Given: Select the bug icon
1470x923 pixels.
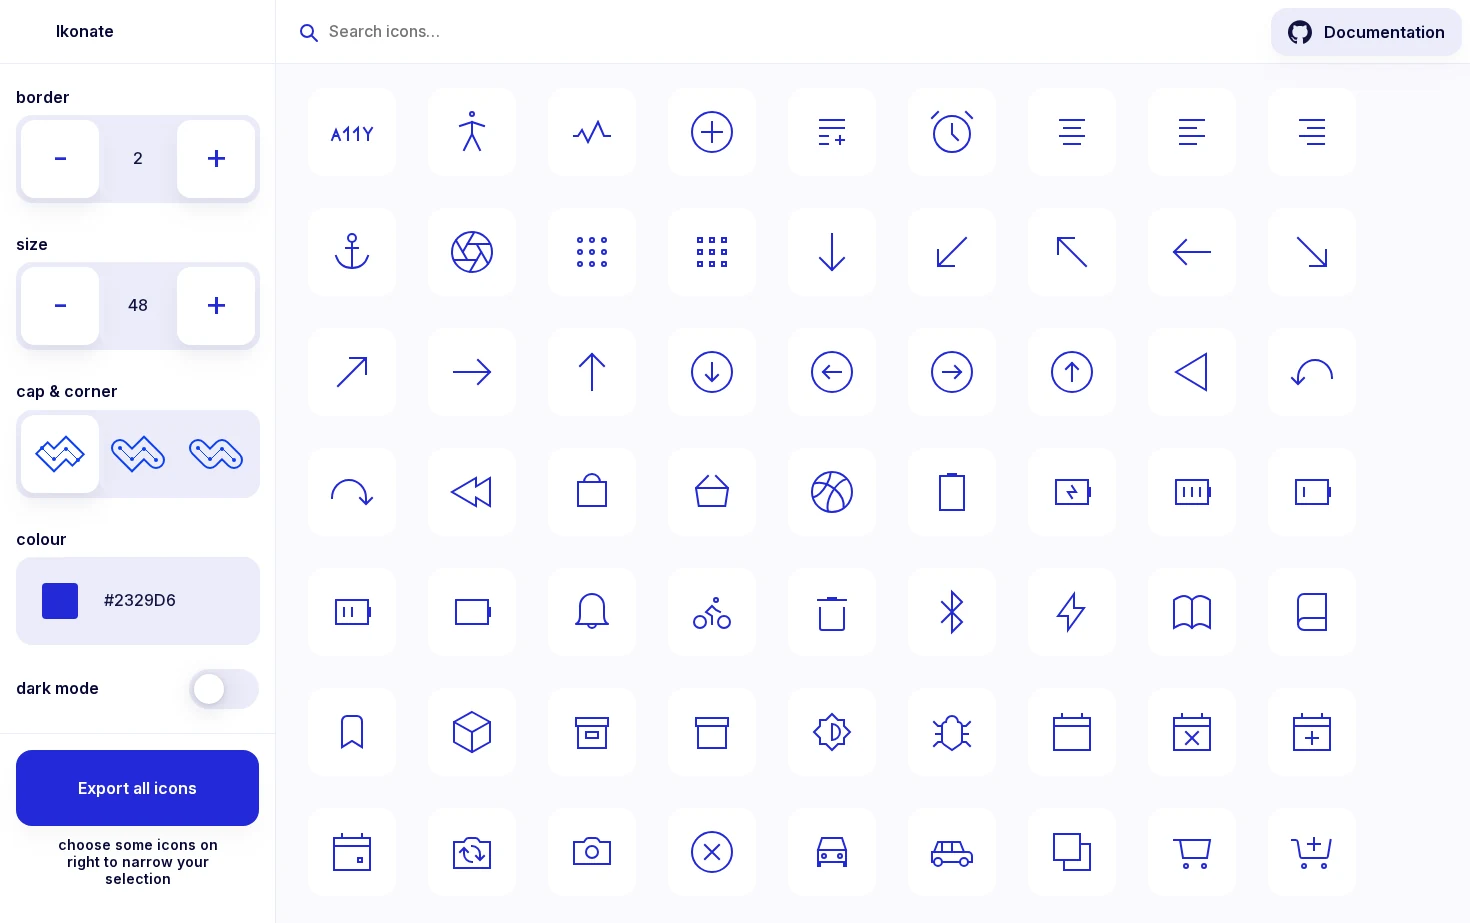Looking at the screenshot, I should click(952, 732).
